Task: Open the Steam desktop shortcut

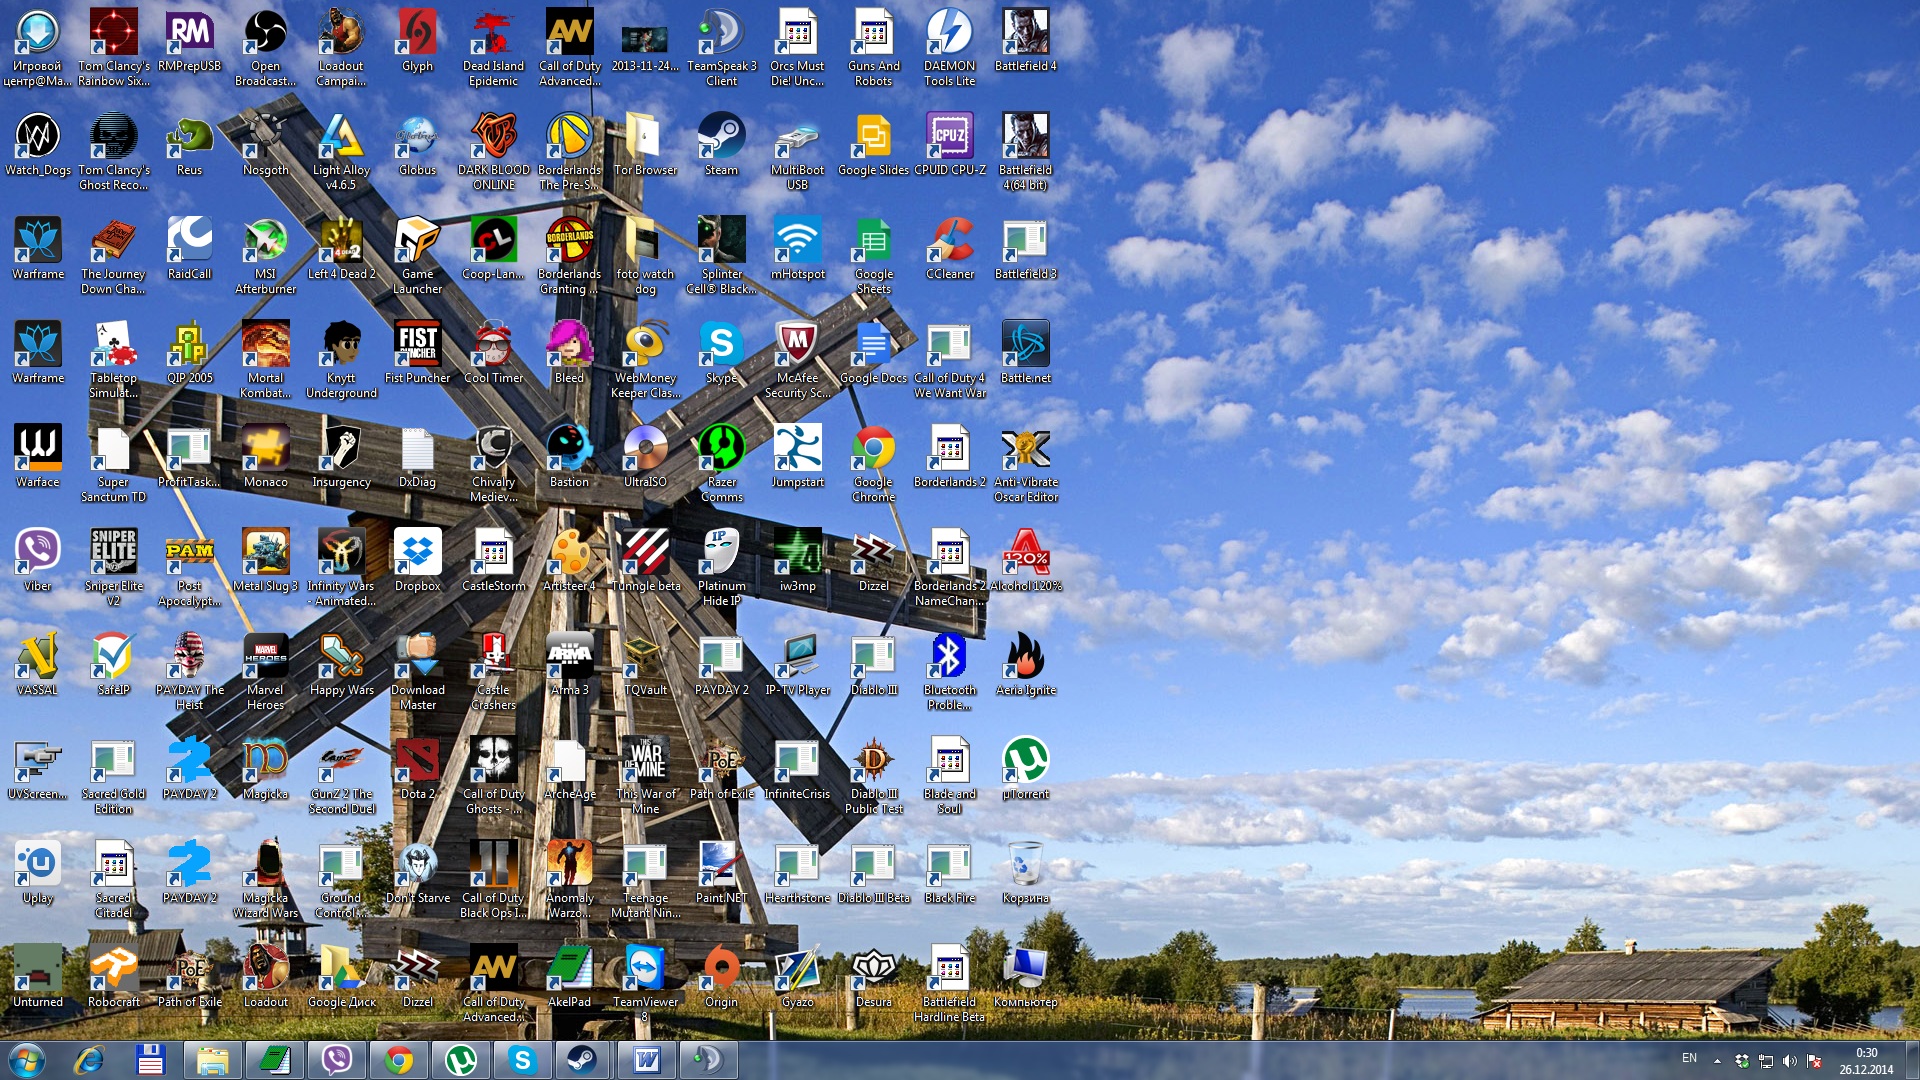Action: pos(721,145)
